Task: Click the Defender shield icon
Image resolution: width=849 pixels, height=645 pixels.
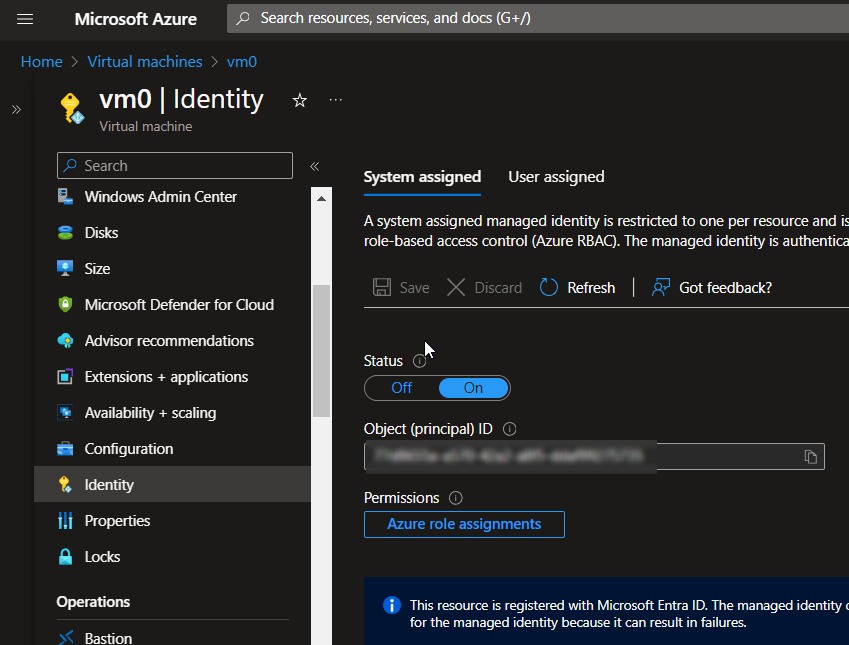Action: [x=66, y=304]
